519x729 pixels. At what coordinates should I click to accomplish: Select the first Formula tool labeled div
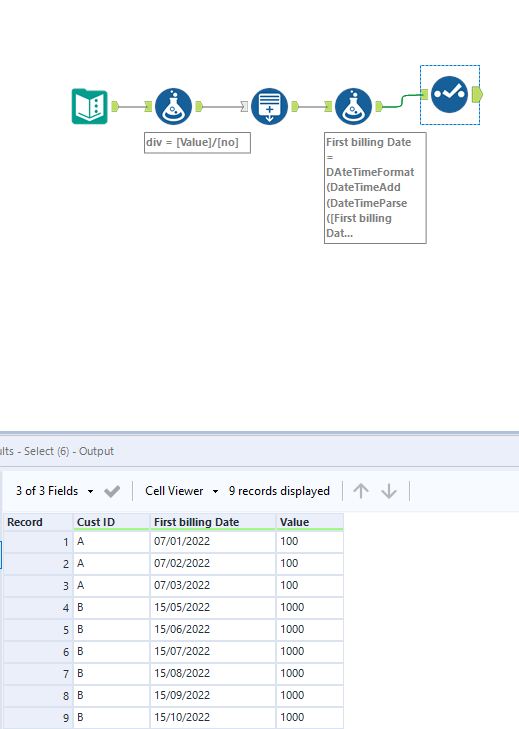pyautogui.click(x=173, y=106)
